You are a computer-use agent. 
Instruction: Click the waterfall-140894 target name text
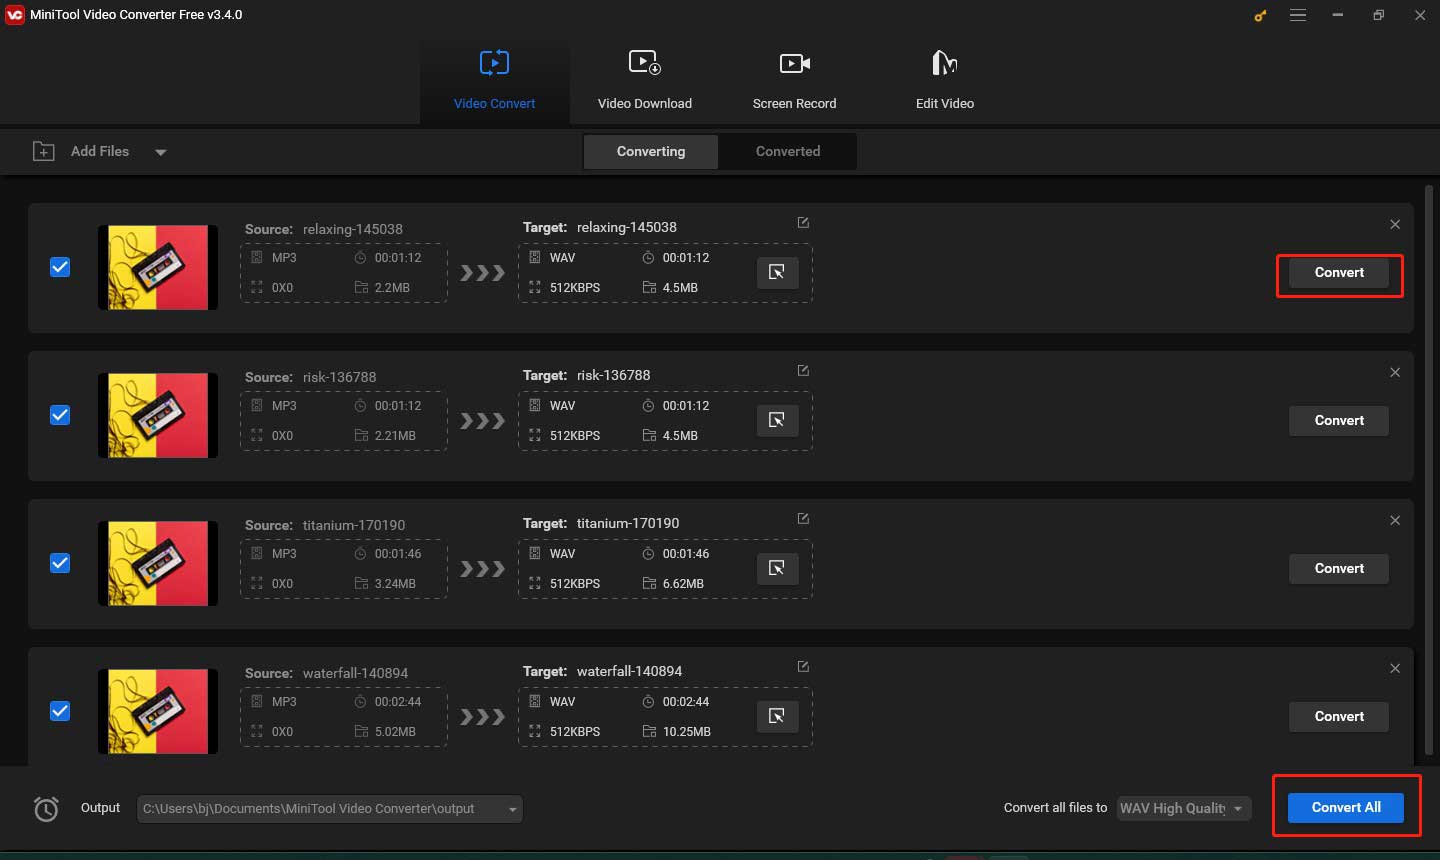[x=629, y=671]
